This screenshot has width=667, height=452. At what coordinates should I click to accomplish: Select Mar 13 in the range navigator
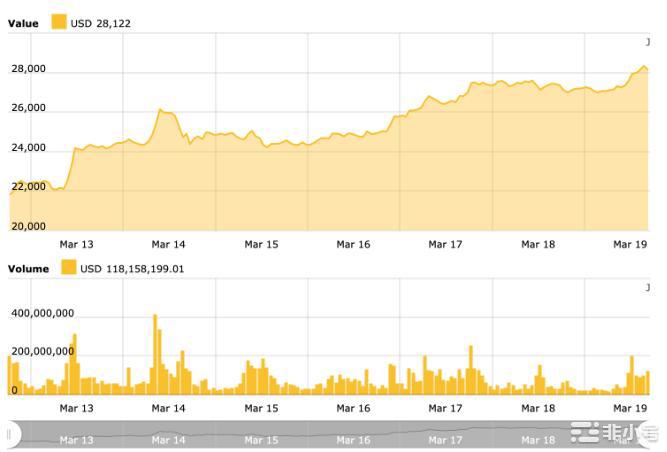tap(76, 439)
